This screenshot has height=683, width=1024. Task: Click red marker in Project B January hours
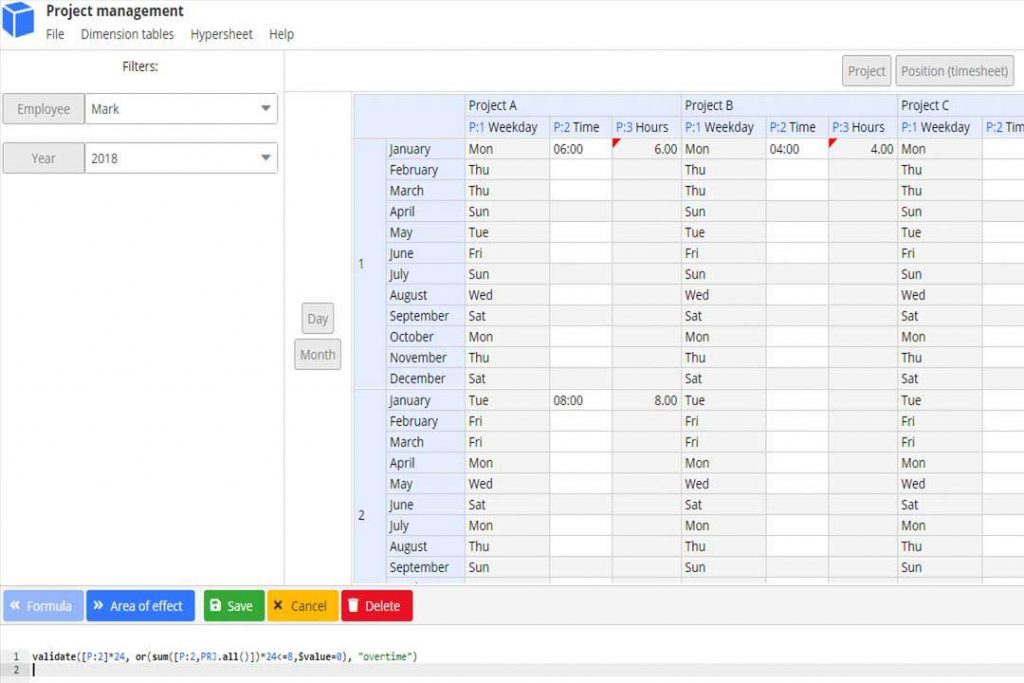833,143
